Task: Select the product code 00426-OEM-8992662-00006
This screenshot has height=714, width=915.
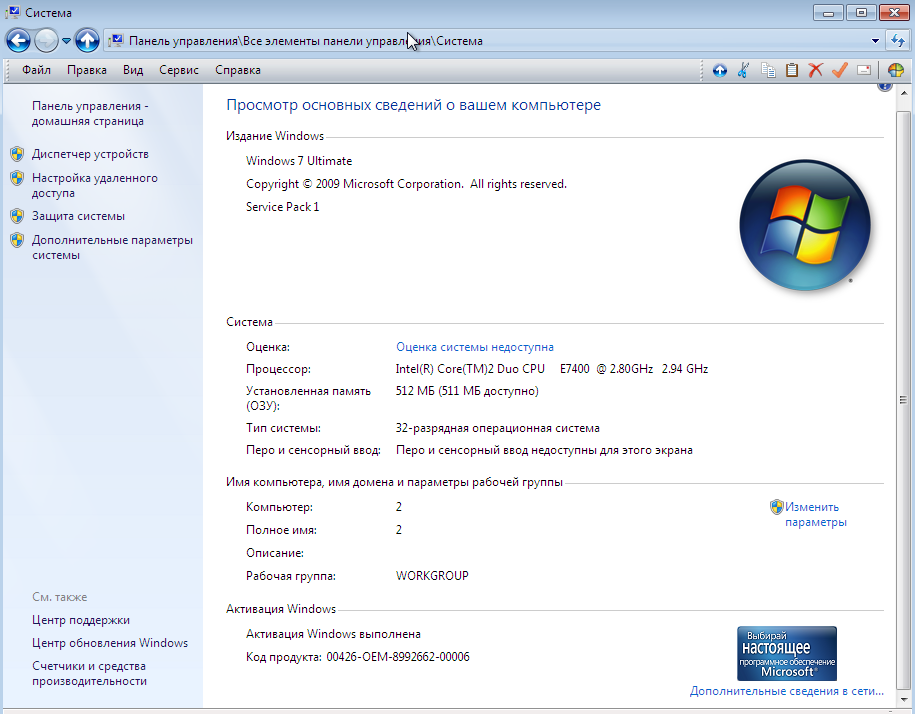Action: 398,657
